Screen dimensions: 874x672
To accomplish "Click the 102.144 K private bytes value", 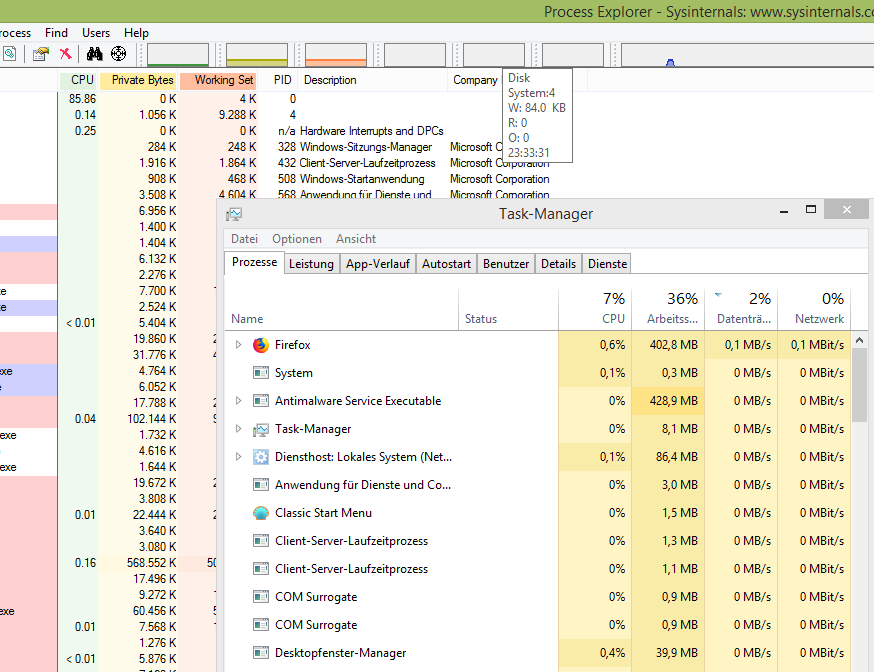I will [151, 419].
